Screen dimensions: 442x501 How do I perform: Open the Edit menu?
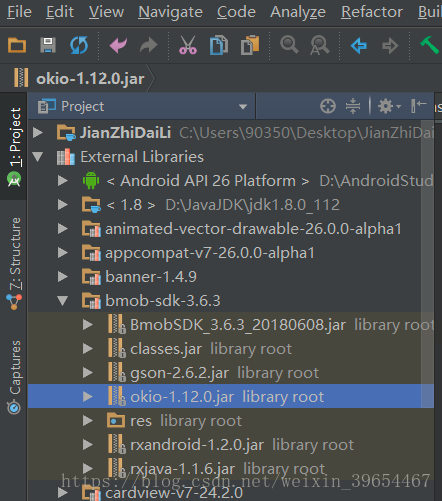tap(60, 12)
